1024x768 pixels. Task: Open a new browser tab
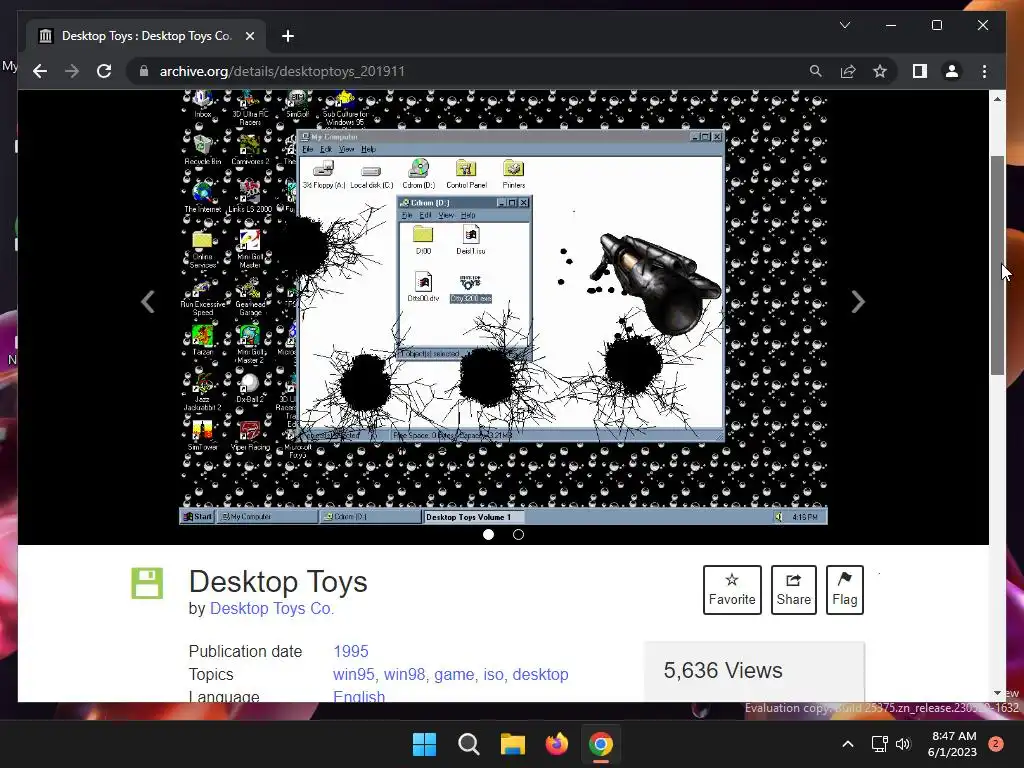coord(288,36)
